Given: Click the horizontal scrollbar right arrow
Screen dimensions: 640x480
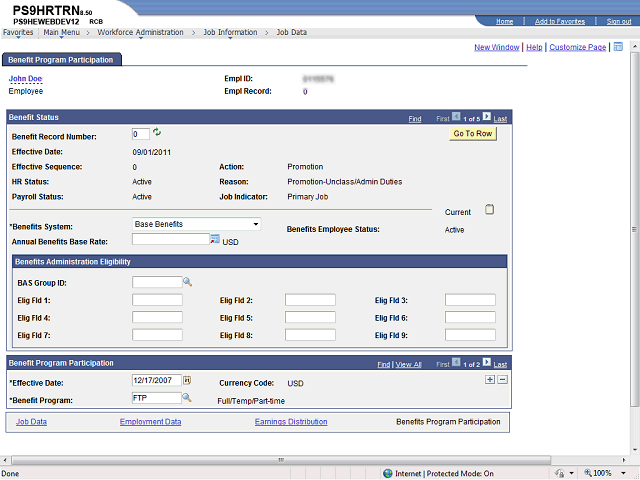Looking at the screenshot, I should [624, 460].
